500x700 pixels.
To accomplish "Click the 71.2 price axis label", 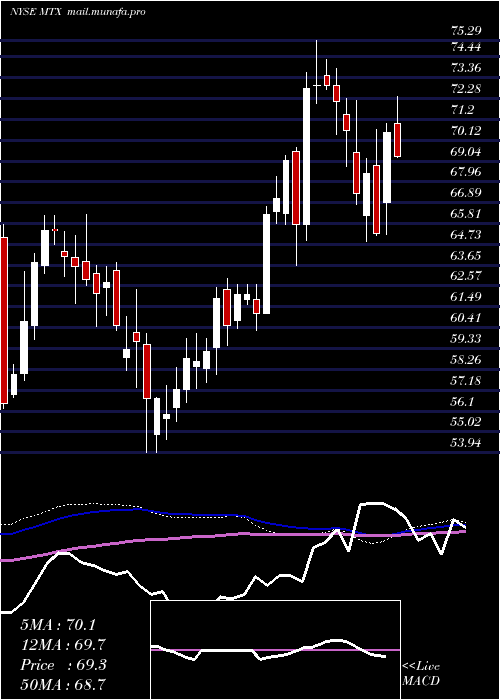I will click(x=462, y=110).
